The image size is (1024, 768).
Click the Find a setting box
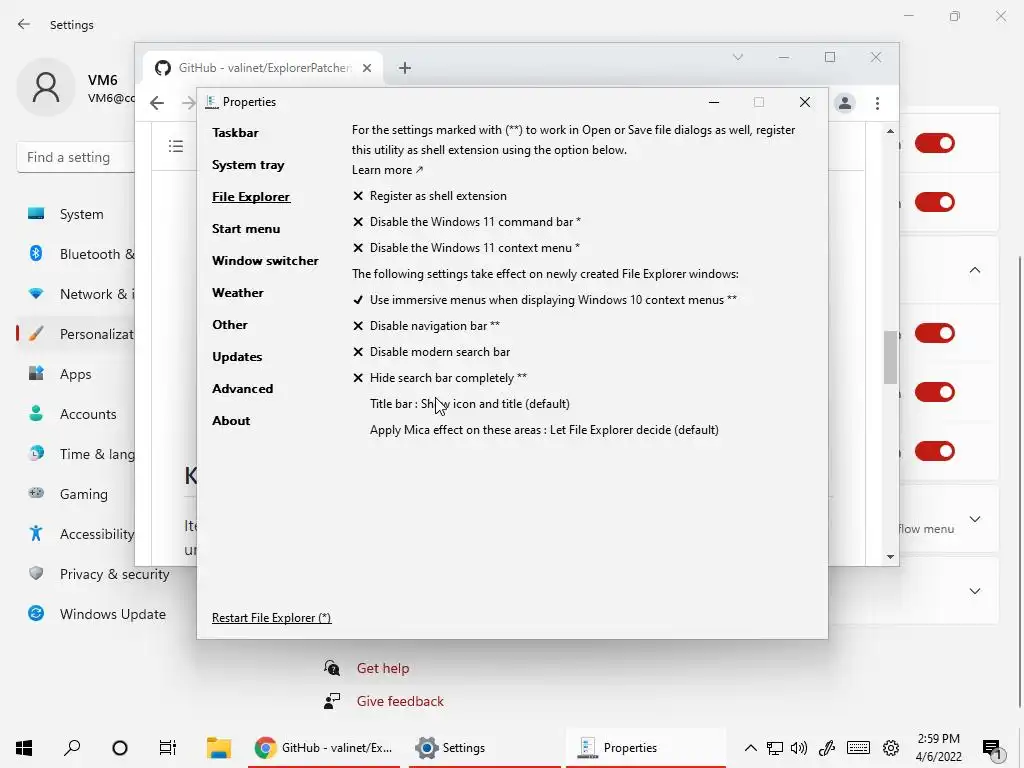tap(76, 157)
